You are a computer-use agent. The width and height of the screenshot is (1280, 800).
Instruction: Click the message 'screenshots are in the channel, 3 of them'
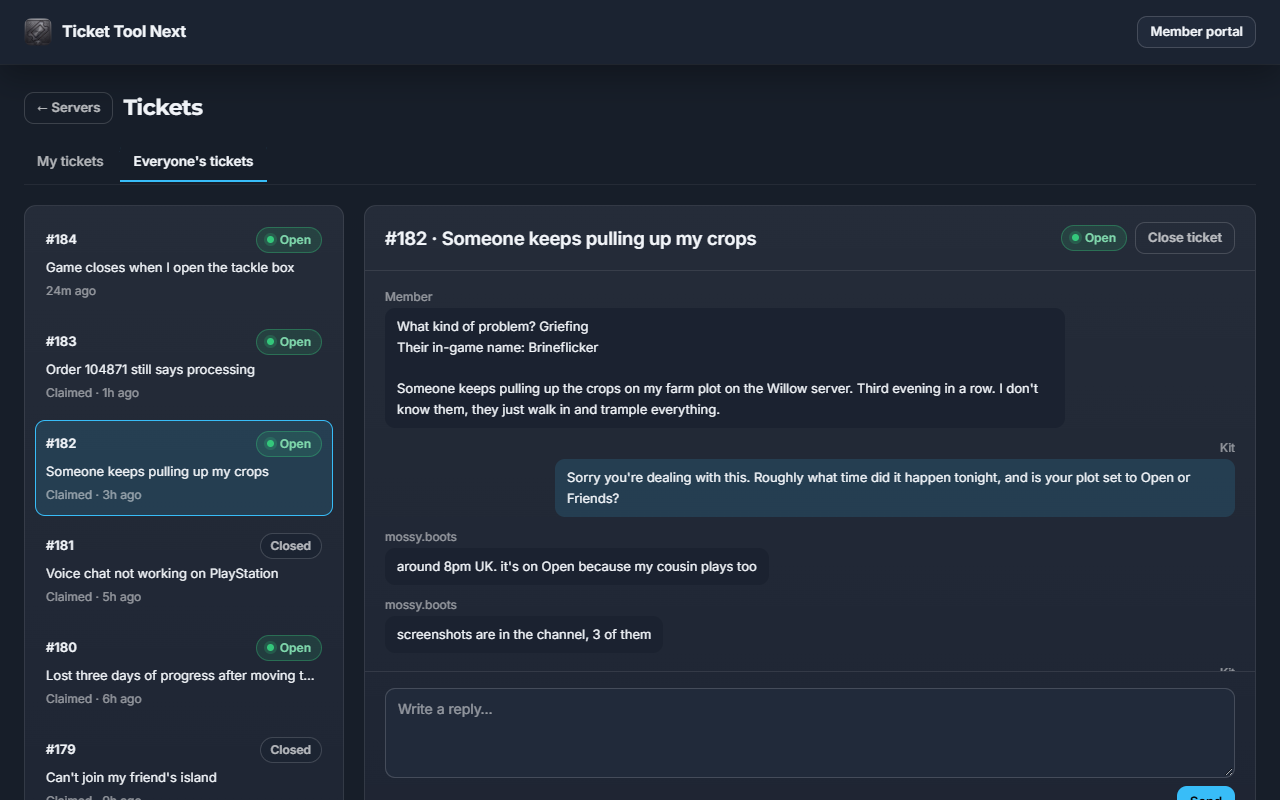pos(524,634)
